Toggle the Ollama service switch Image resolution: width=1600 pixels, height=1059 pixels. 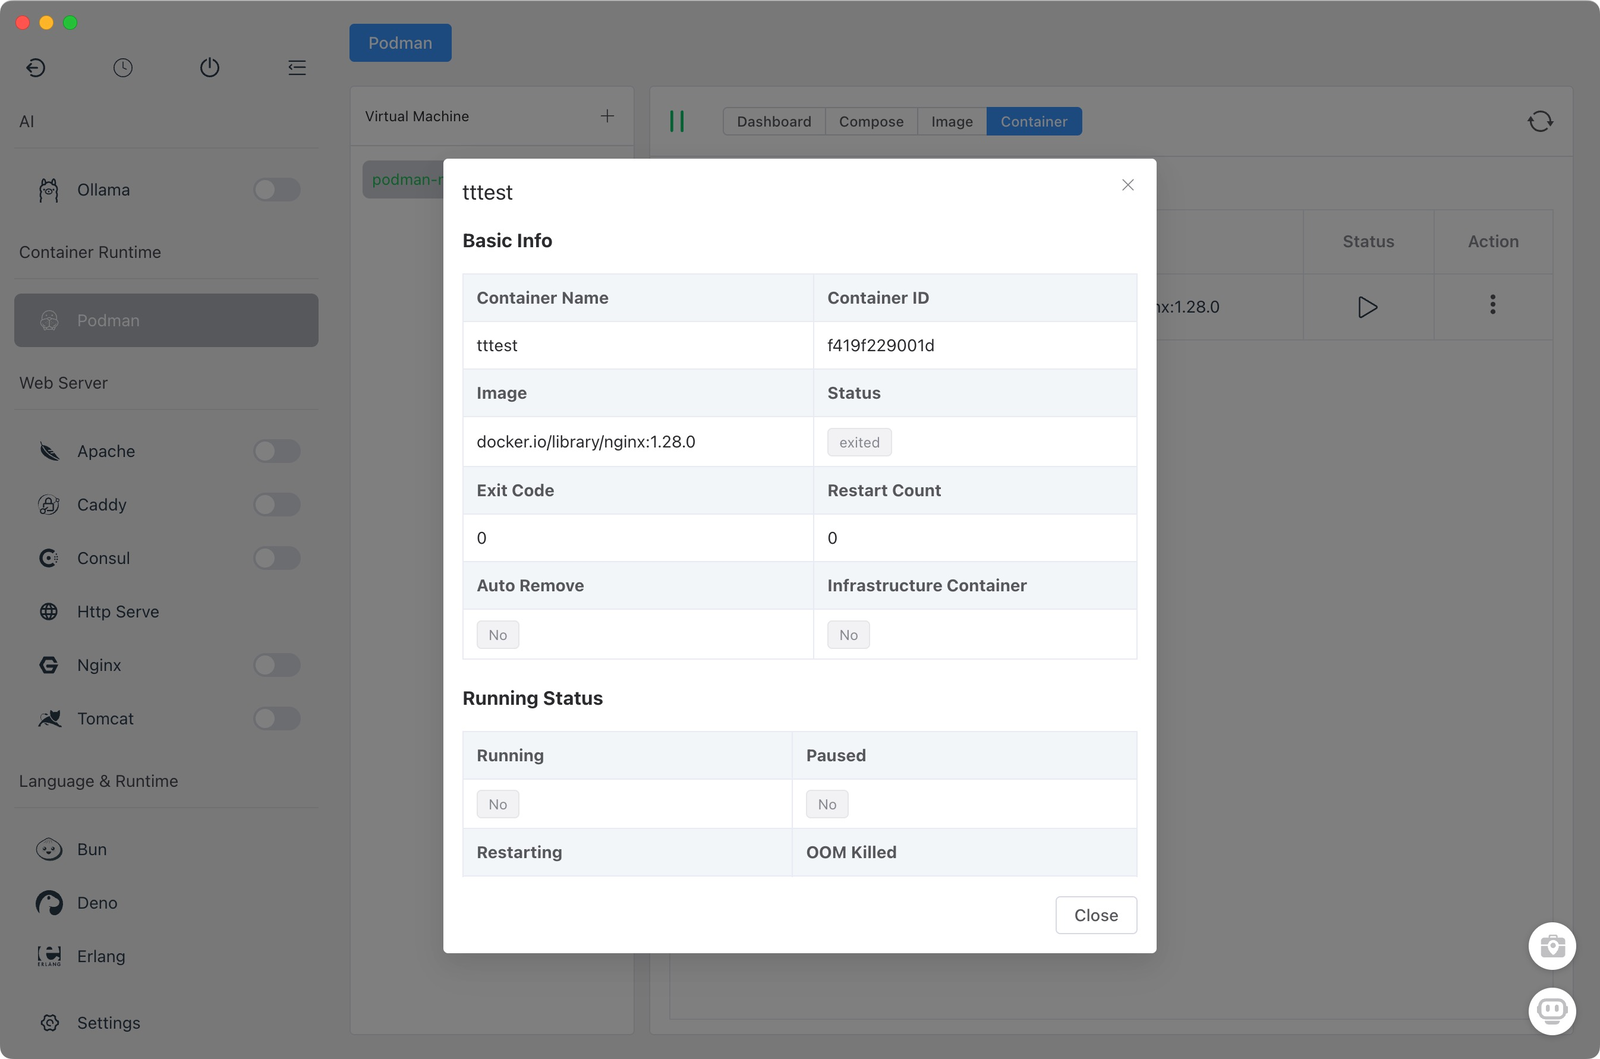point(276,190)
